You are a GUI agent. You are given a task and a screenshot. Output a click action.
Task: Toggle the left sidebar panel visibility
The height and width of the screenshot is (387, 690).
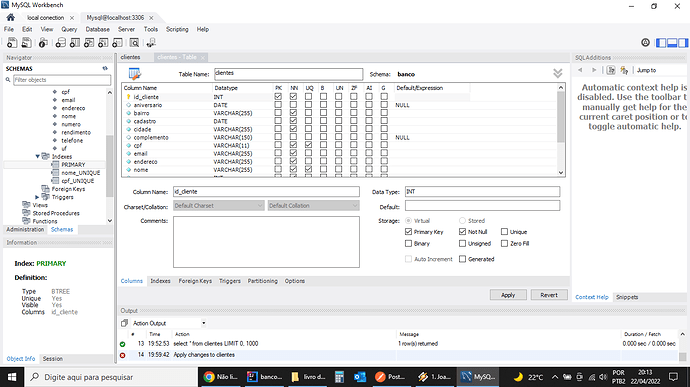pyautogui.click(x=661, y=43)
